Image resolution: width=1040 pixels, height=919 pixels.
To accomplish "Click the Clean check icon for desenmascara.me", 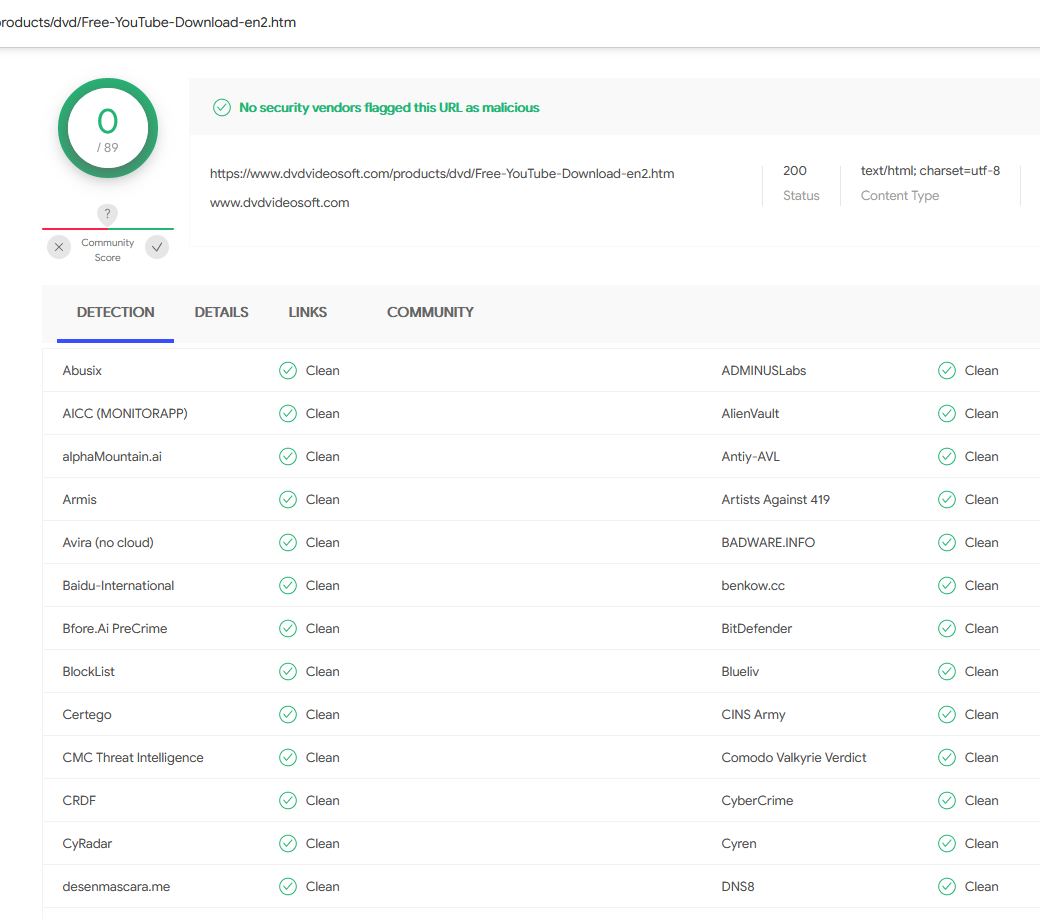I will (x=288, y=887).
